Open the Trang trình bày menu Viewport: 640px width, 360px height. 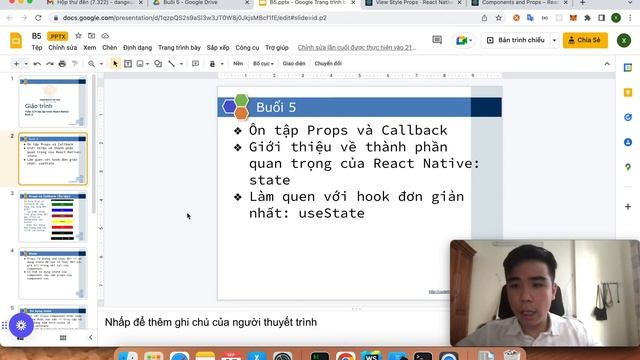(x=179, y=48)
